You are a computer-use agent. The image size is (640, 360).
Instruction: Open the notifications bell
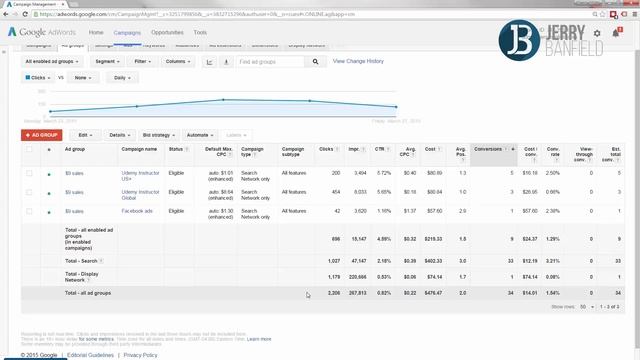[616, 33]
